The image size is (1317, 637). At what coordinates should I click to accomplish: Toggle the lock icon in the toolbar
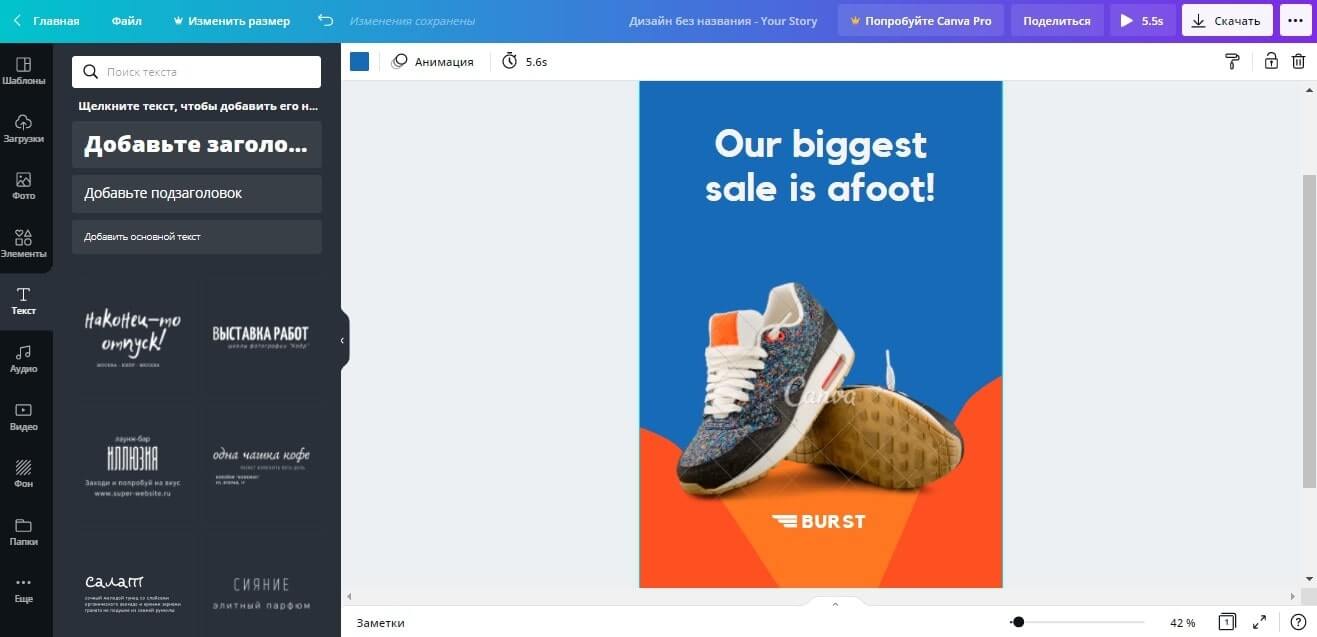(1270, 61)
